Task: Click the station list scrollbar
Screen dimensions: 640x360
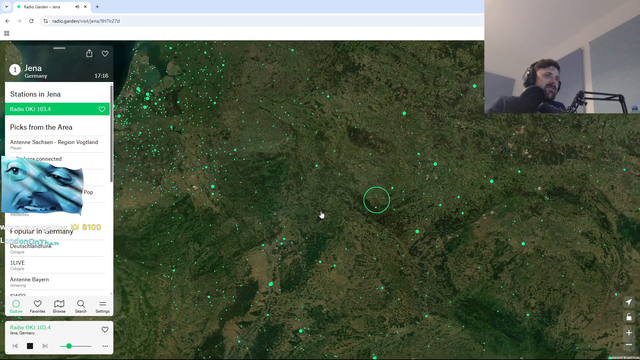Action: [111, 133]
